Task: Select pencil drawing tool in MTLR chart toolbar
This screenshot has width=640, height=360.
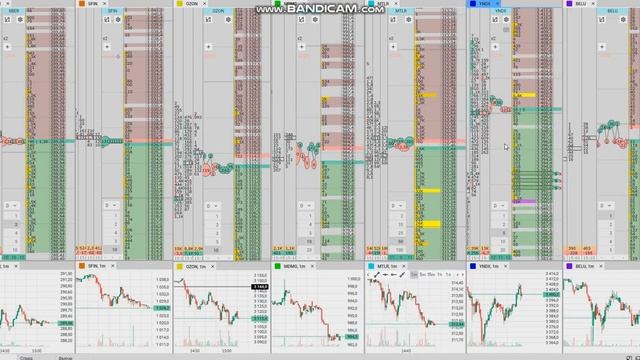Action: point(402,275)
